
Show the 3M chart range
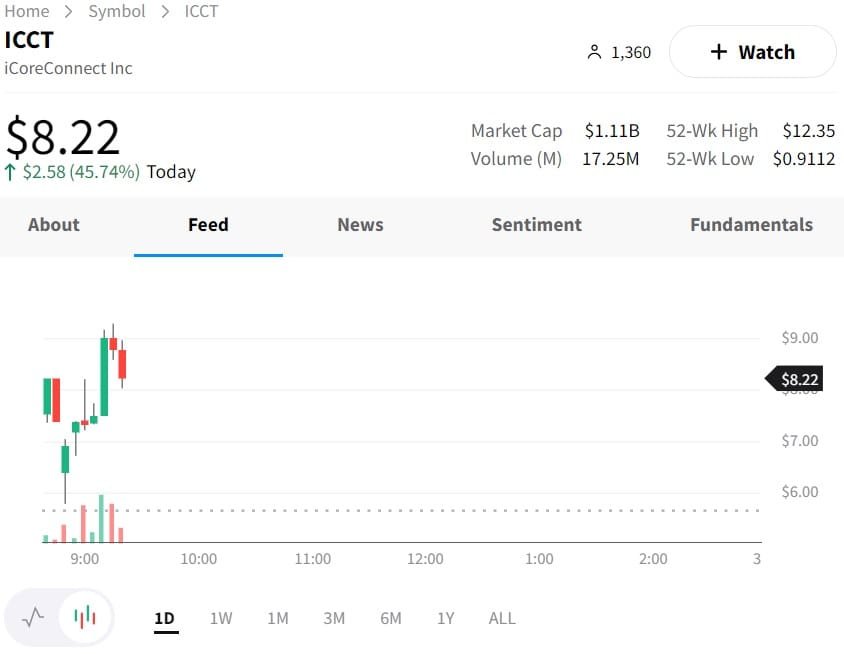coord(334,618)
